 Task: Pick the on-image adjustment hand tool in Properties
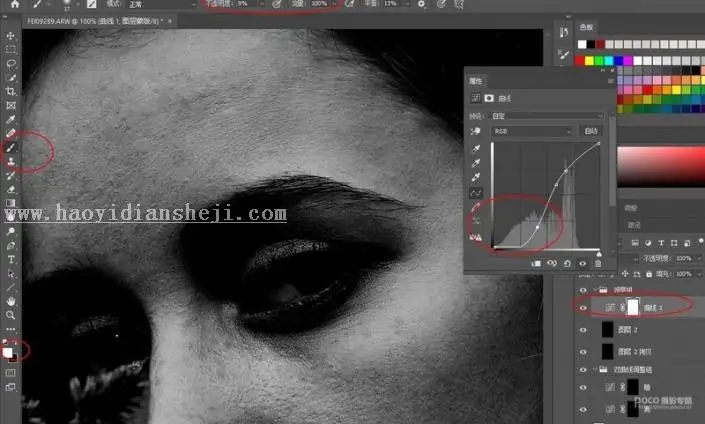(475, 131)
